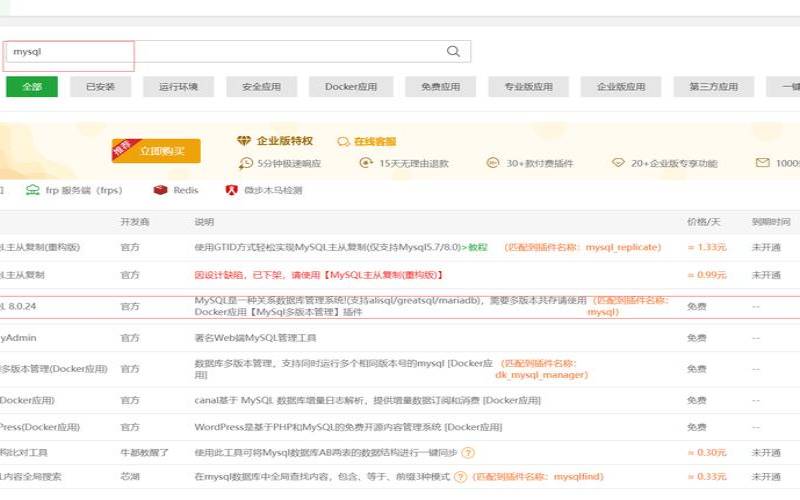Viewport: 800px width, 500px height.
Task: Click the help icon after 一键同步
Action: 467,453
